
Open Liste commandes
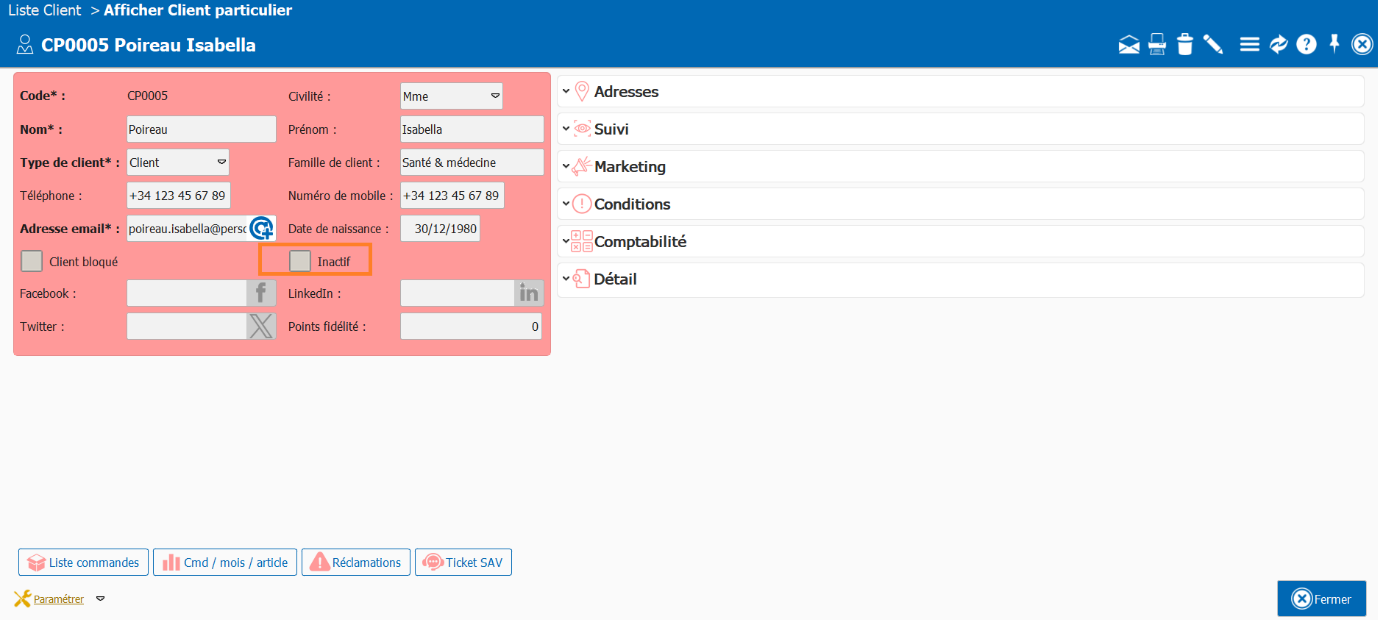tap(84, 563)
